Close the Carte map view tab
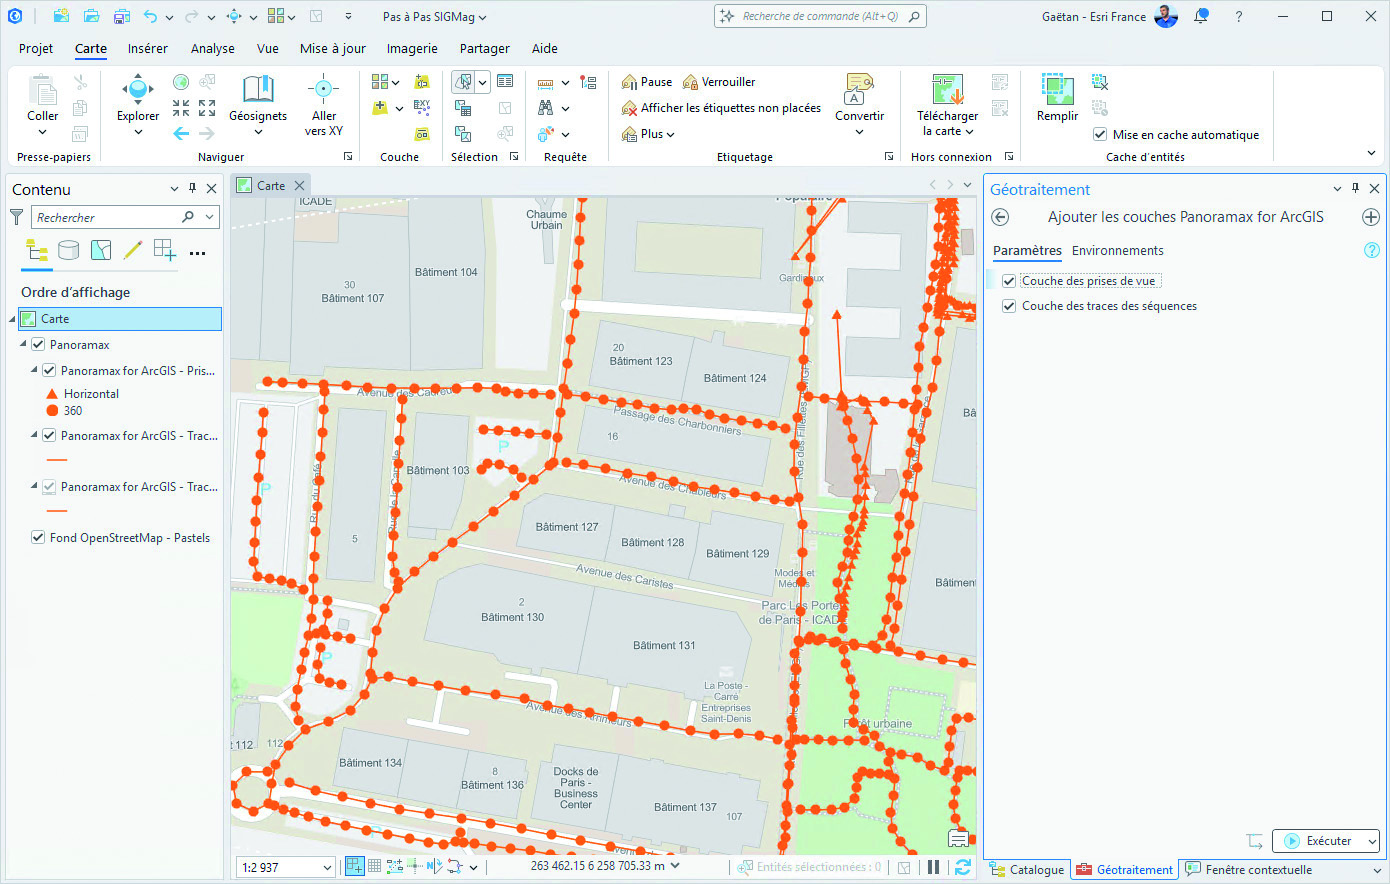This screenshot has width=1390, height=884. 299,185
